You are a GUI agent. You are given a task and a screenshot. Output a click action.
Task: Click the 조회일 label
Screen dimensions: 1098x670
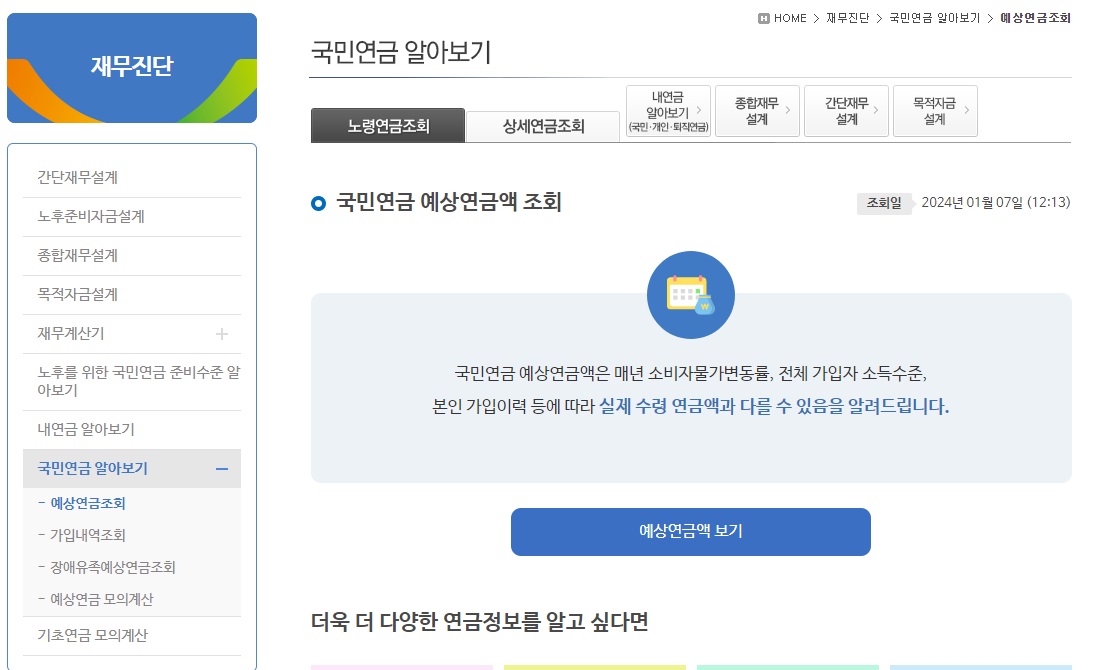[x=884, y=203]
